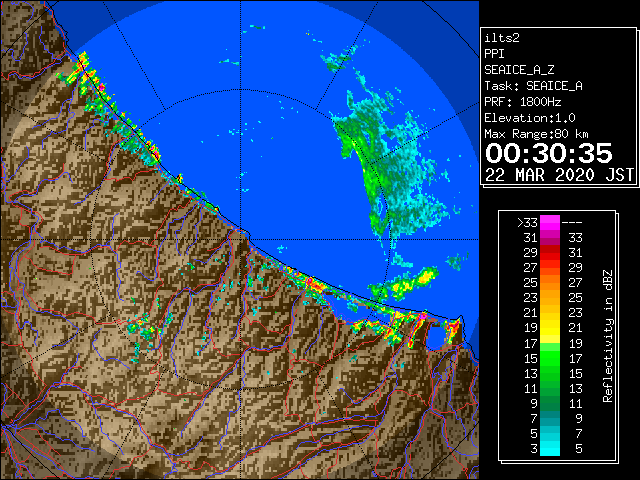Click the 'PRF: 1800Hz' value

pyautogui.click(x=523, y=102)
